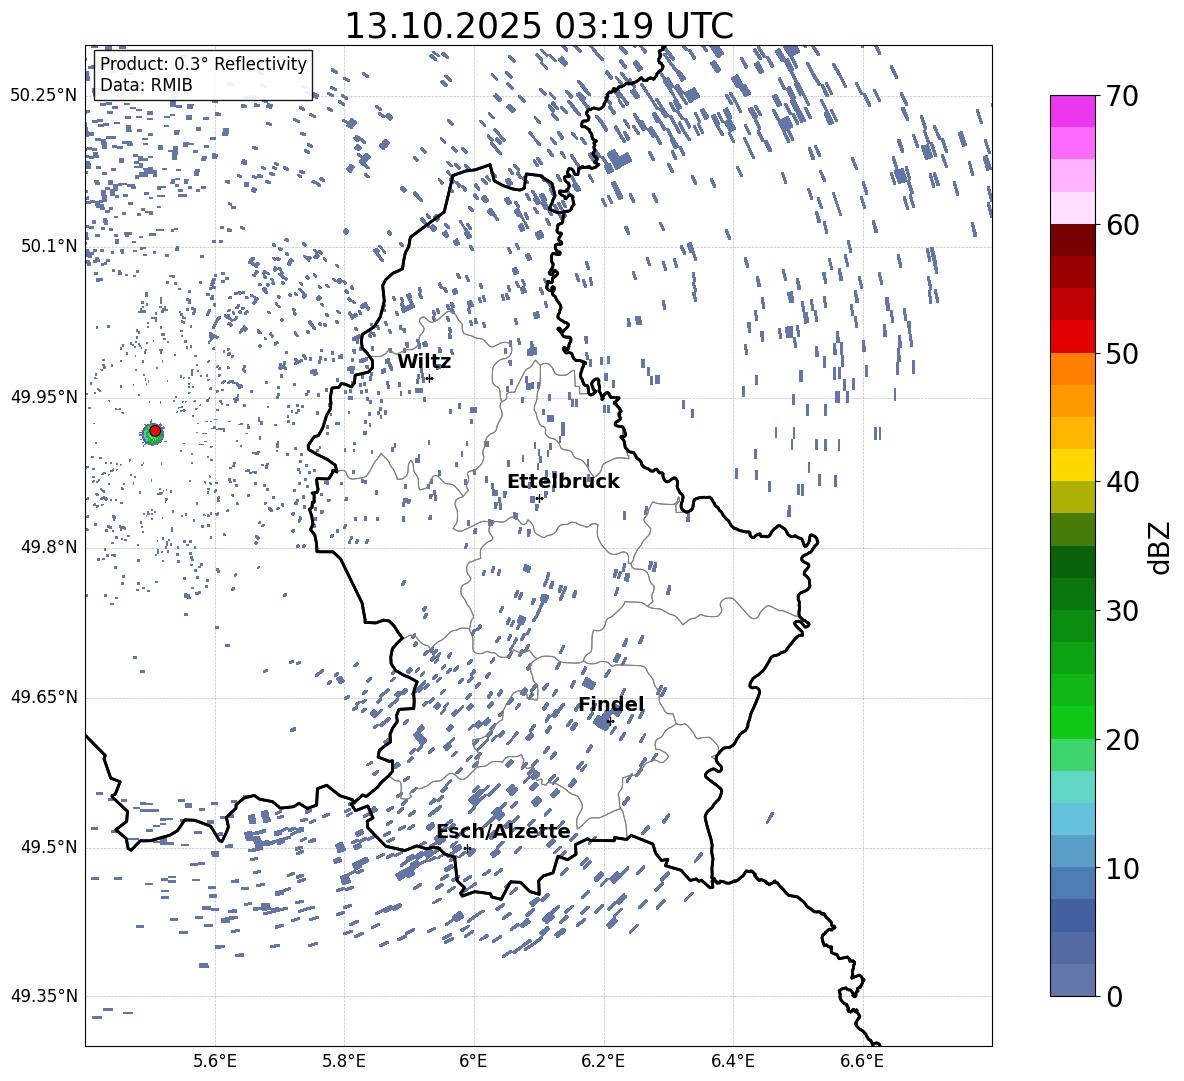
Task: Click the bright red 50 dBZ colorbar segment
Action: pyautogui.click(x=1072, y=337)
